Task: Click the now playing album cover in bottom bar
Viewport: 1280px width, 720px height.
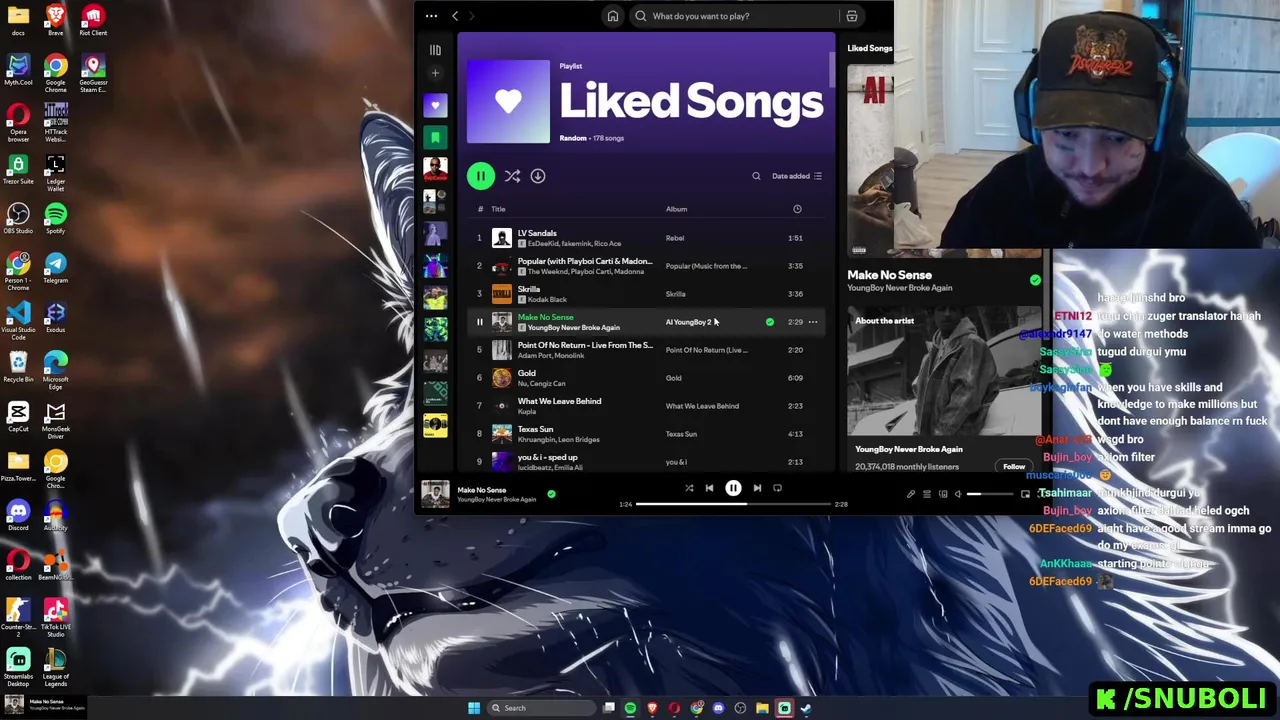Action: (435, 494)
